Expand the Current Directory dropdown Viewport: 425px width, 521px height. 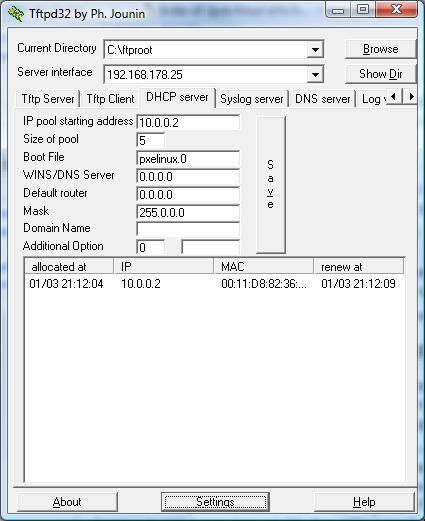coord(315,50)
